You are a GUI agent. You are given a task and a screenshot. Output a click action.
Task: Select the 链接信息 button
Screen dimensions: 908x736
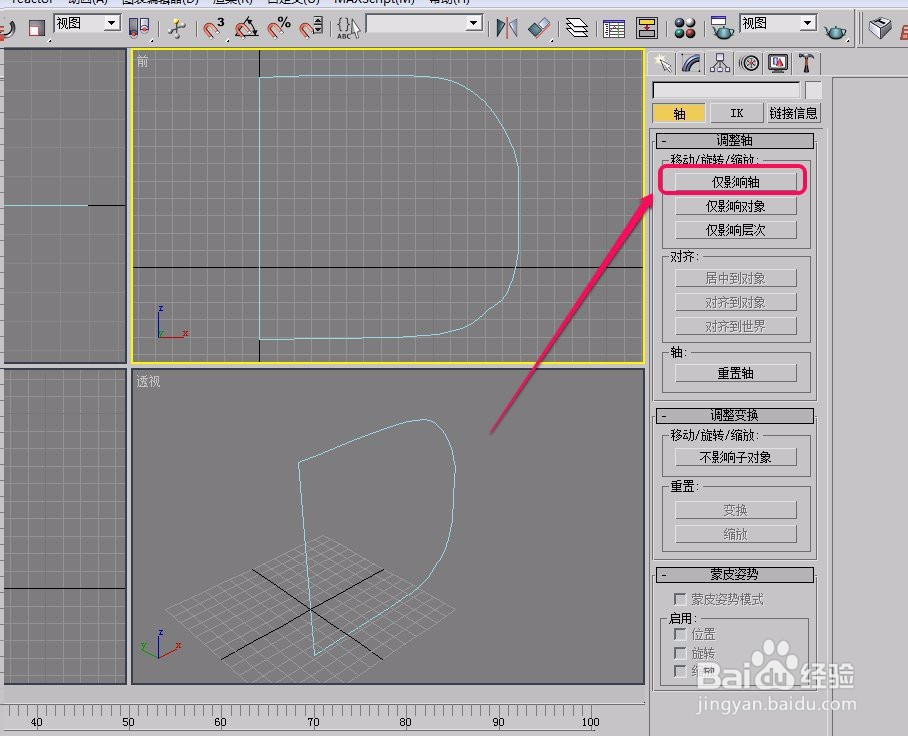tap(793, 113)
